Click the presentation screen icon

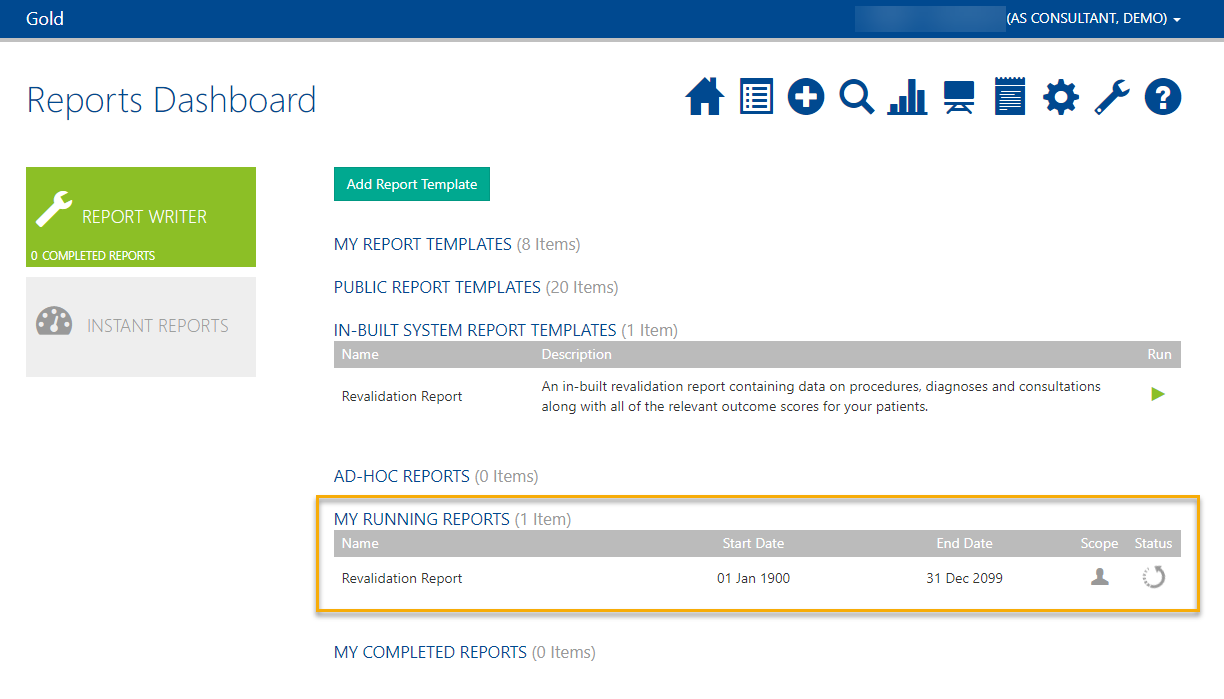(958, 96)
